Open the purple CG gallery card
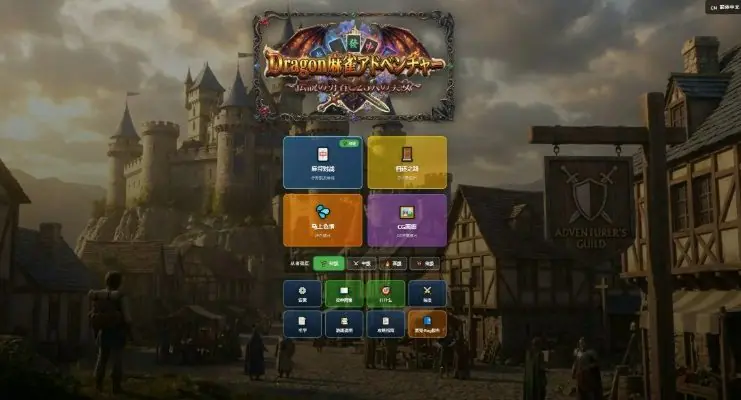Screen dimensions: 741x400 (407, 220)
